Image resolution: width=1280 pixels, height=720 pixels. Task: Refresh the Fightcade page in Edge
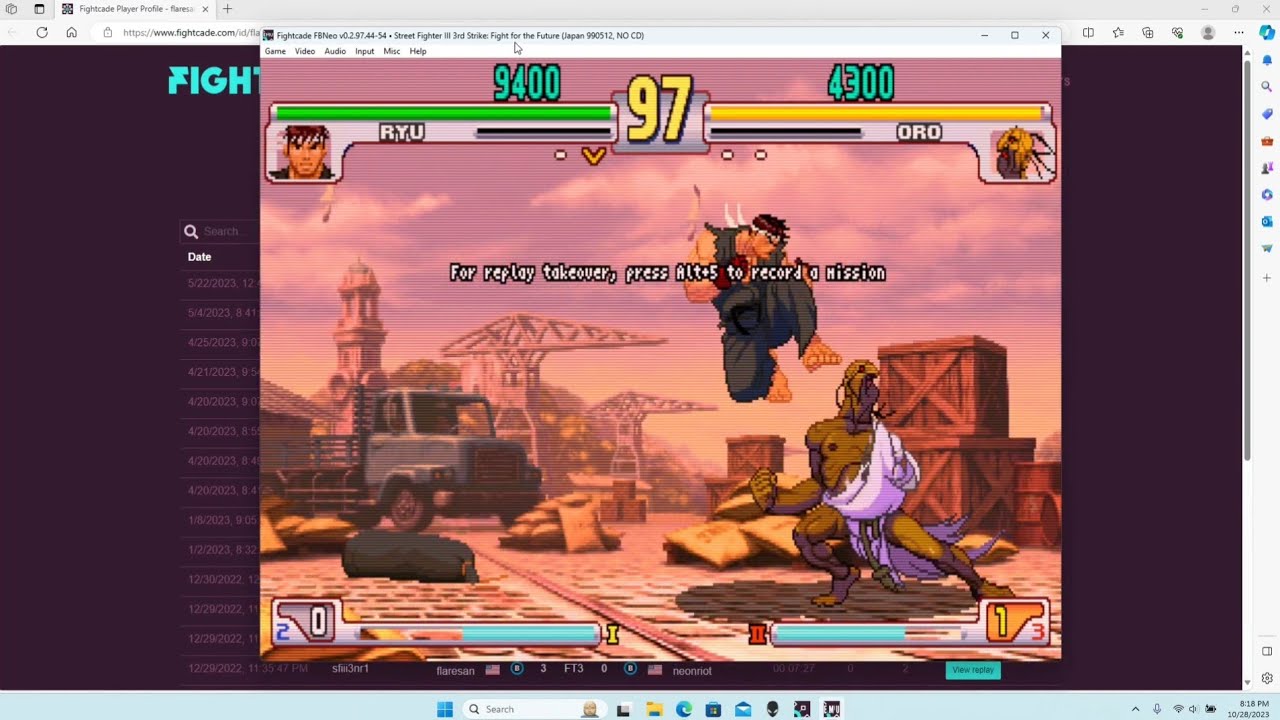tap(42, 32)
